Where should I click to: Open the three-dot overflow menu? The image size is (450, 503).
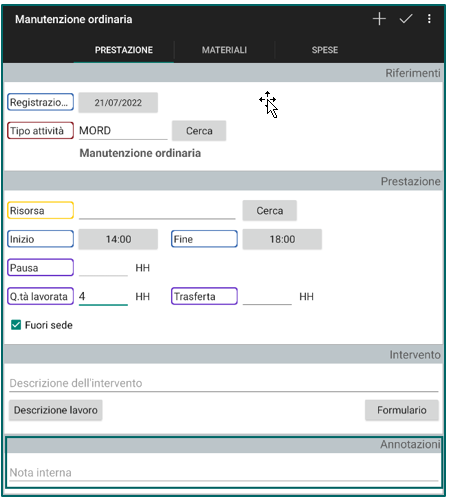point(429,19)
